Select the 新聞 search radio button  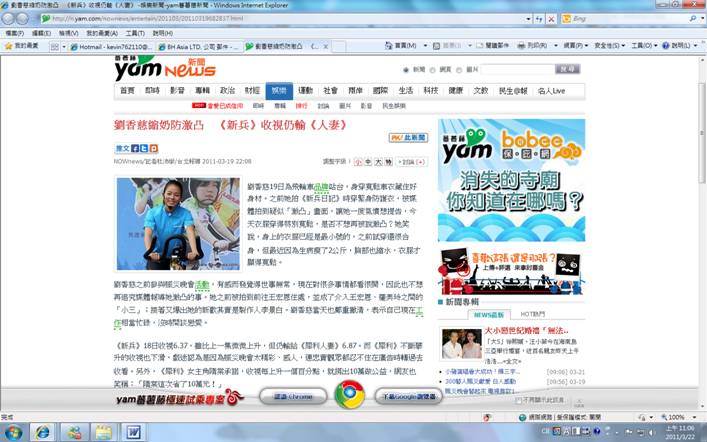tap(406, 70)
